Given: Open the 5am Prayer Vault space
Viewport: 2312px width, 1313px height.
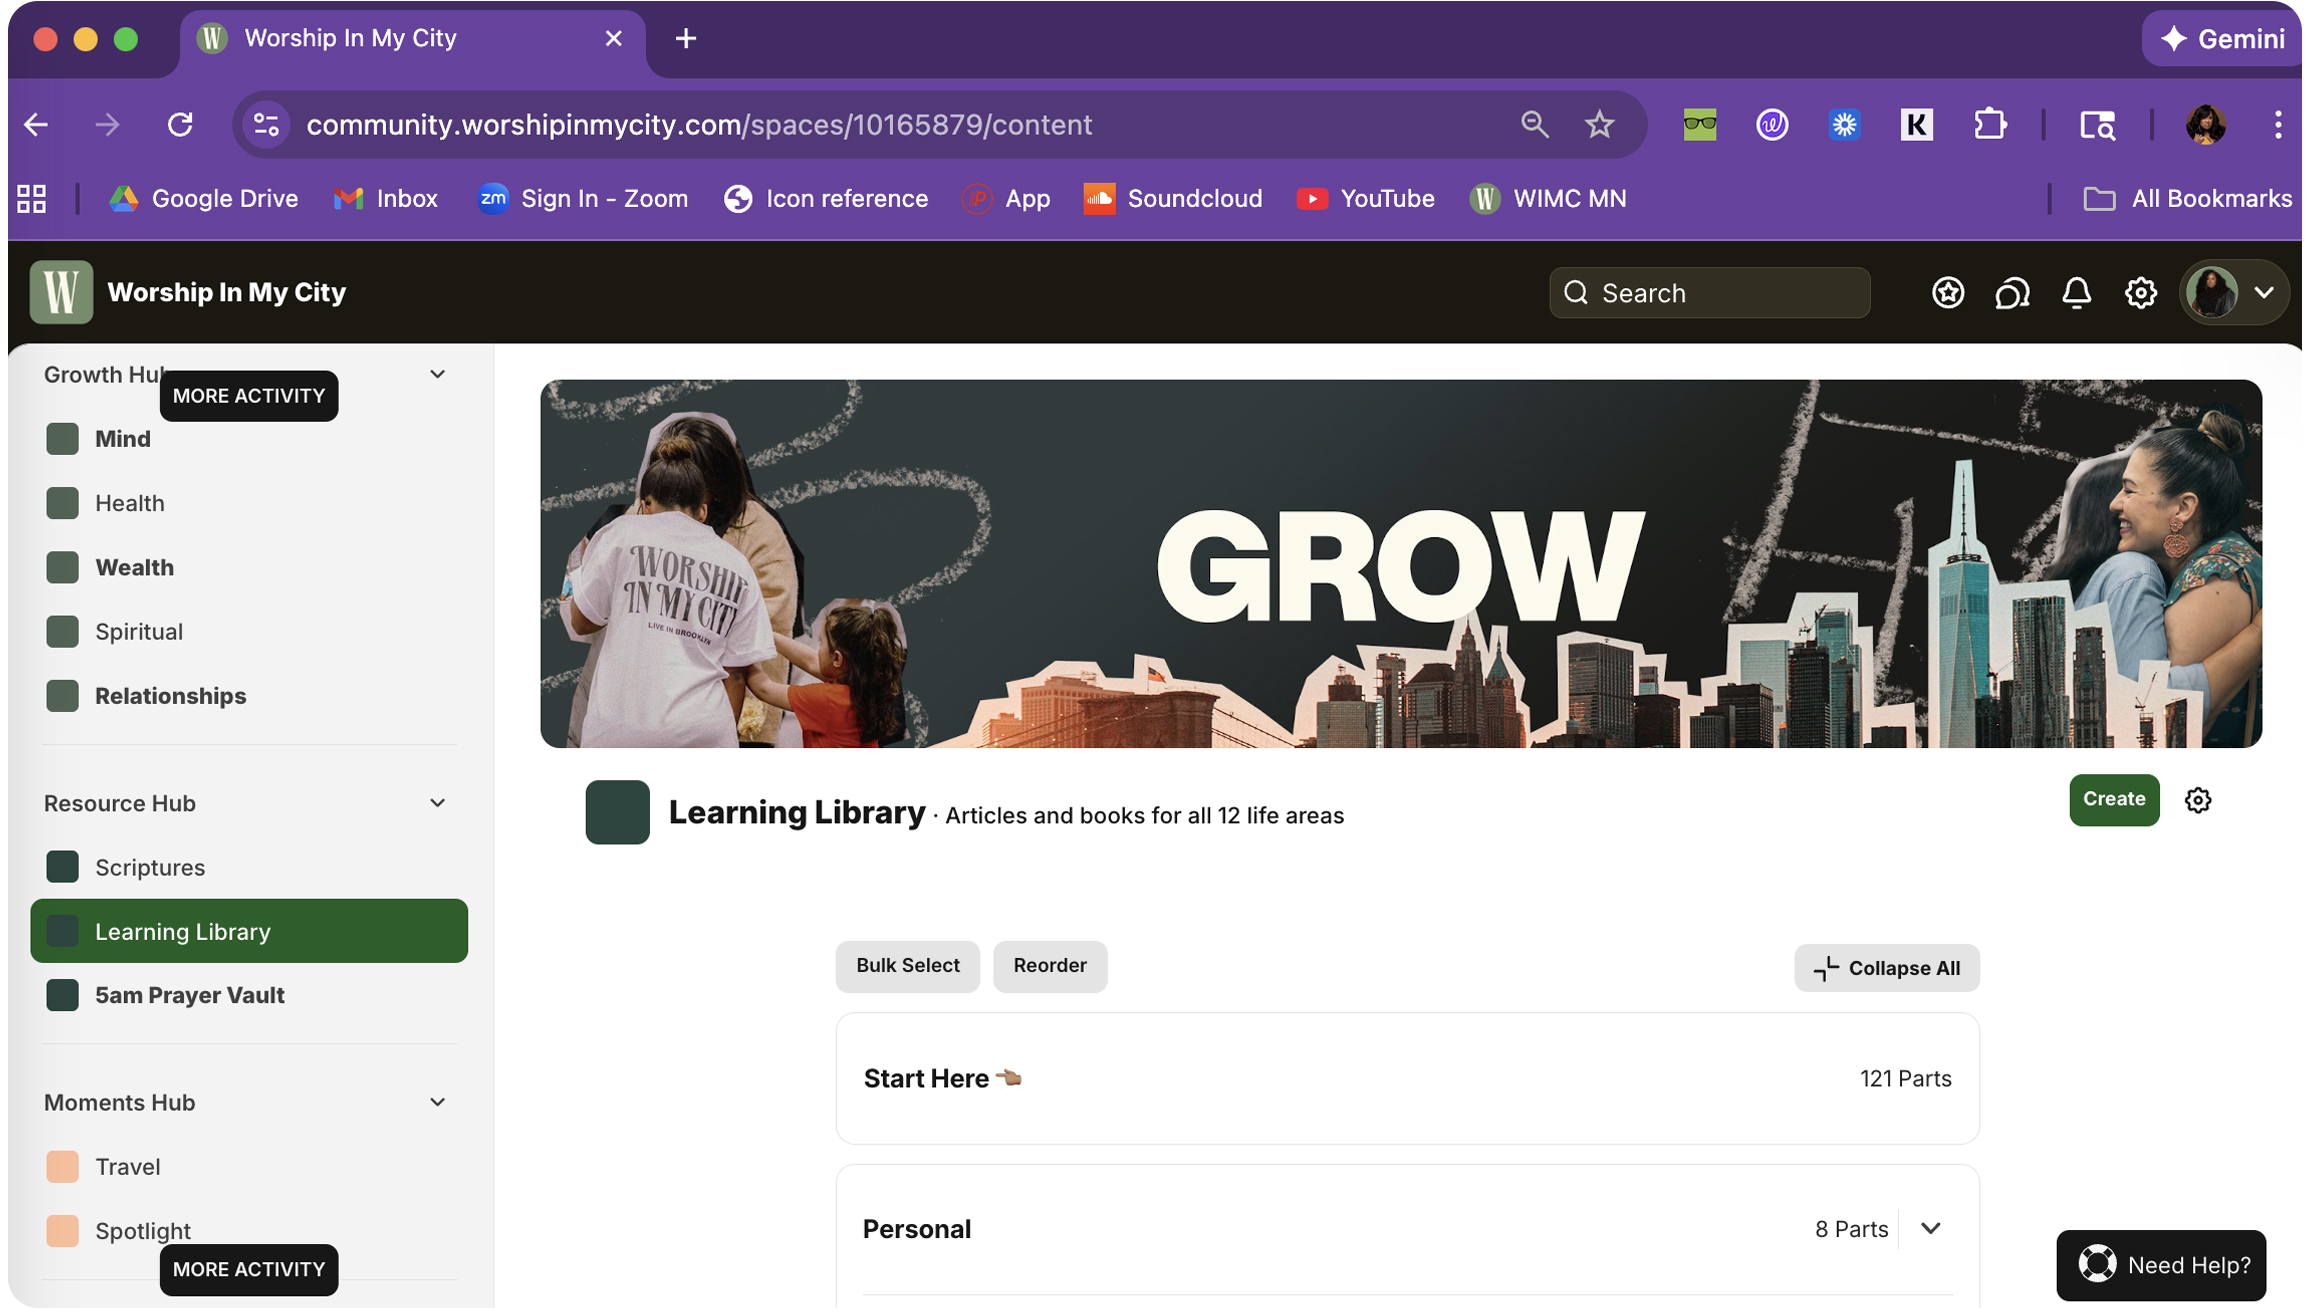Looking at the screenshot, I should click(189, 995).
